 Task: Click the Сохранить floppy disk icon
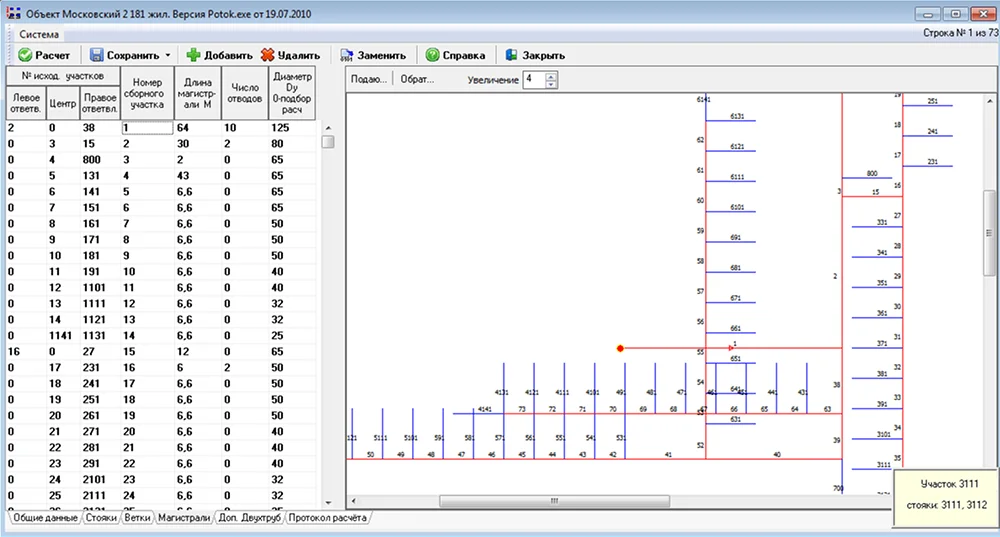pyautogui.click(x=97, y=56)
